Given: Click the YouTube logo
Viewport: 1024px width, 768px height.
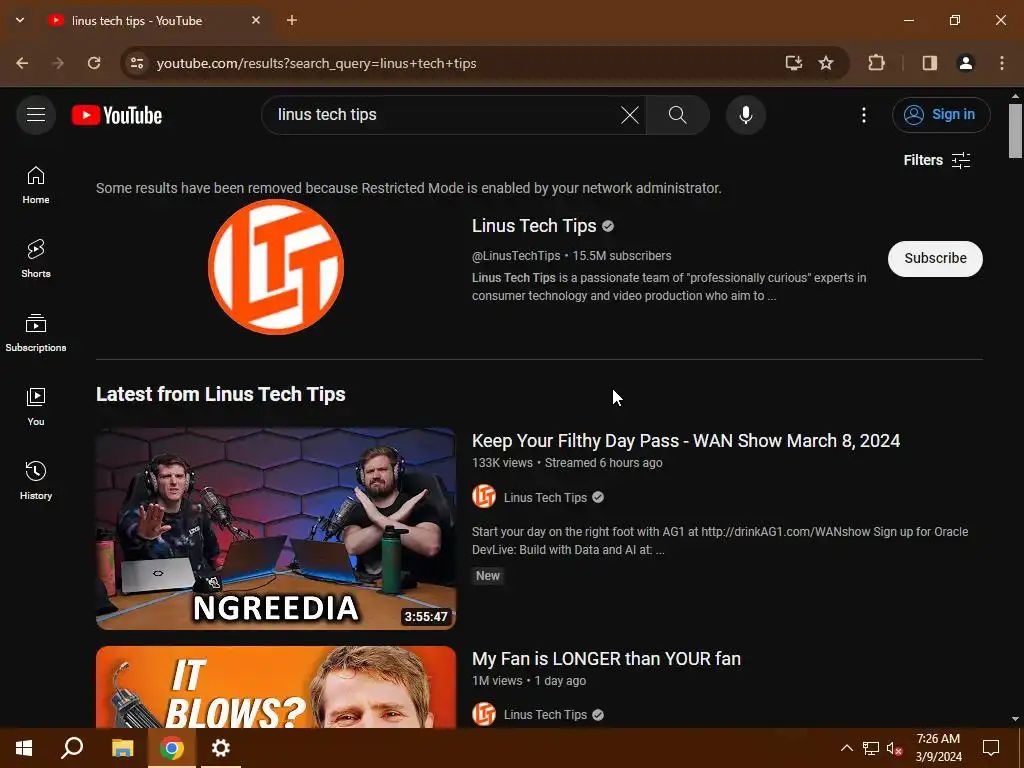Looking at the screenshot, I should click(117, 115).
